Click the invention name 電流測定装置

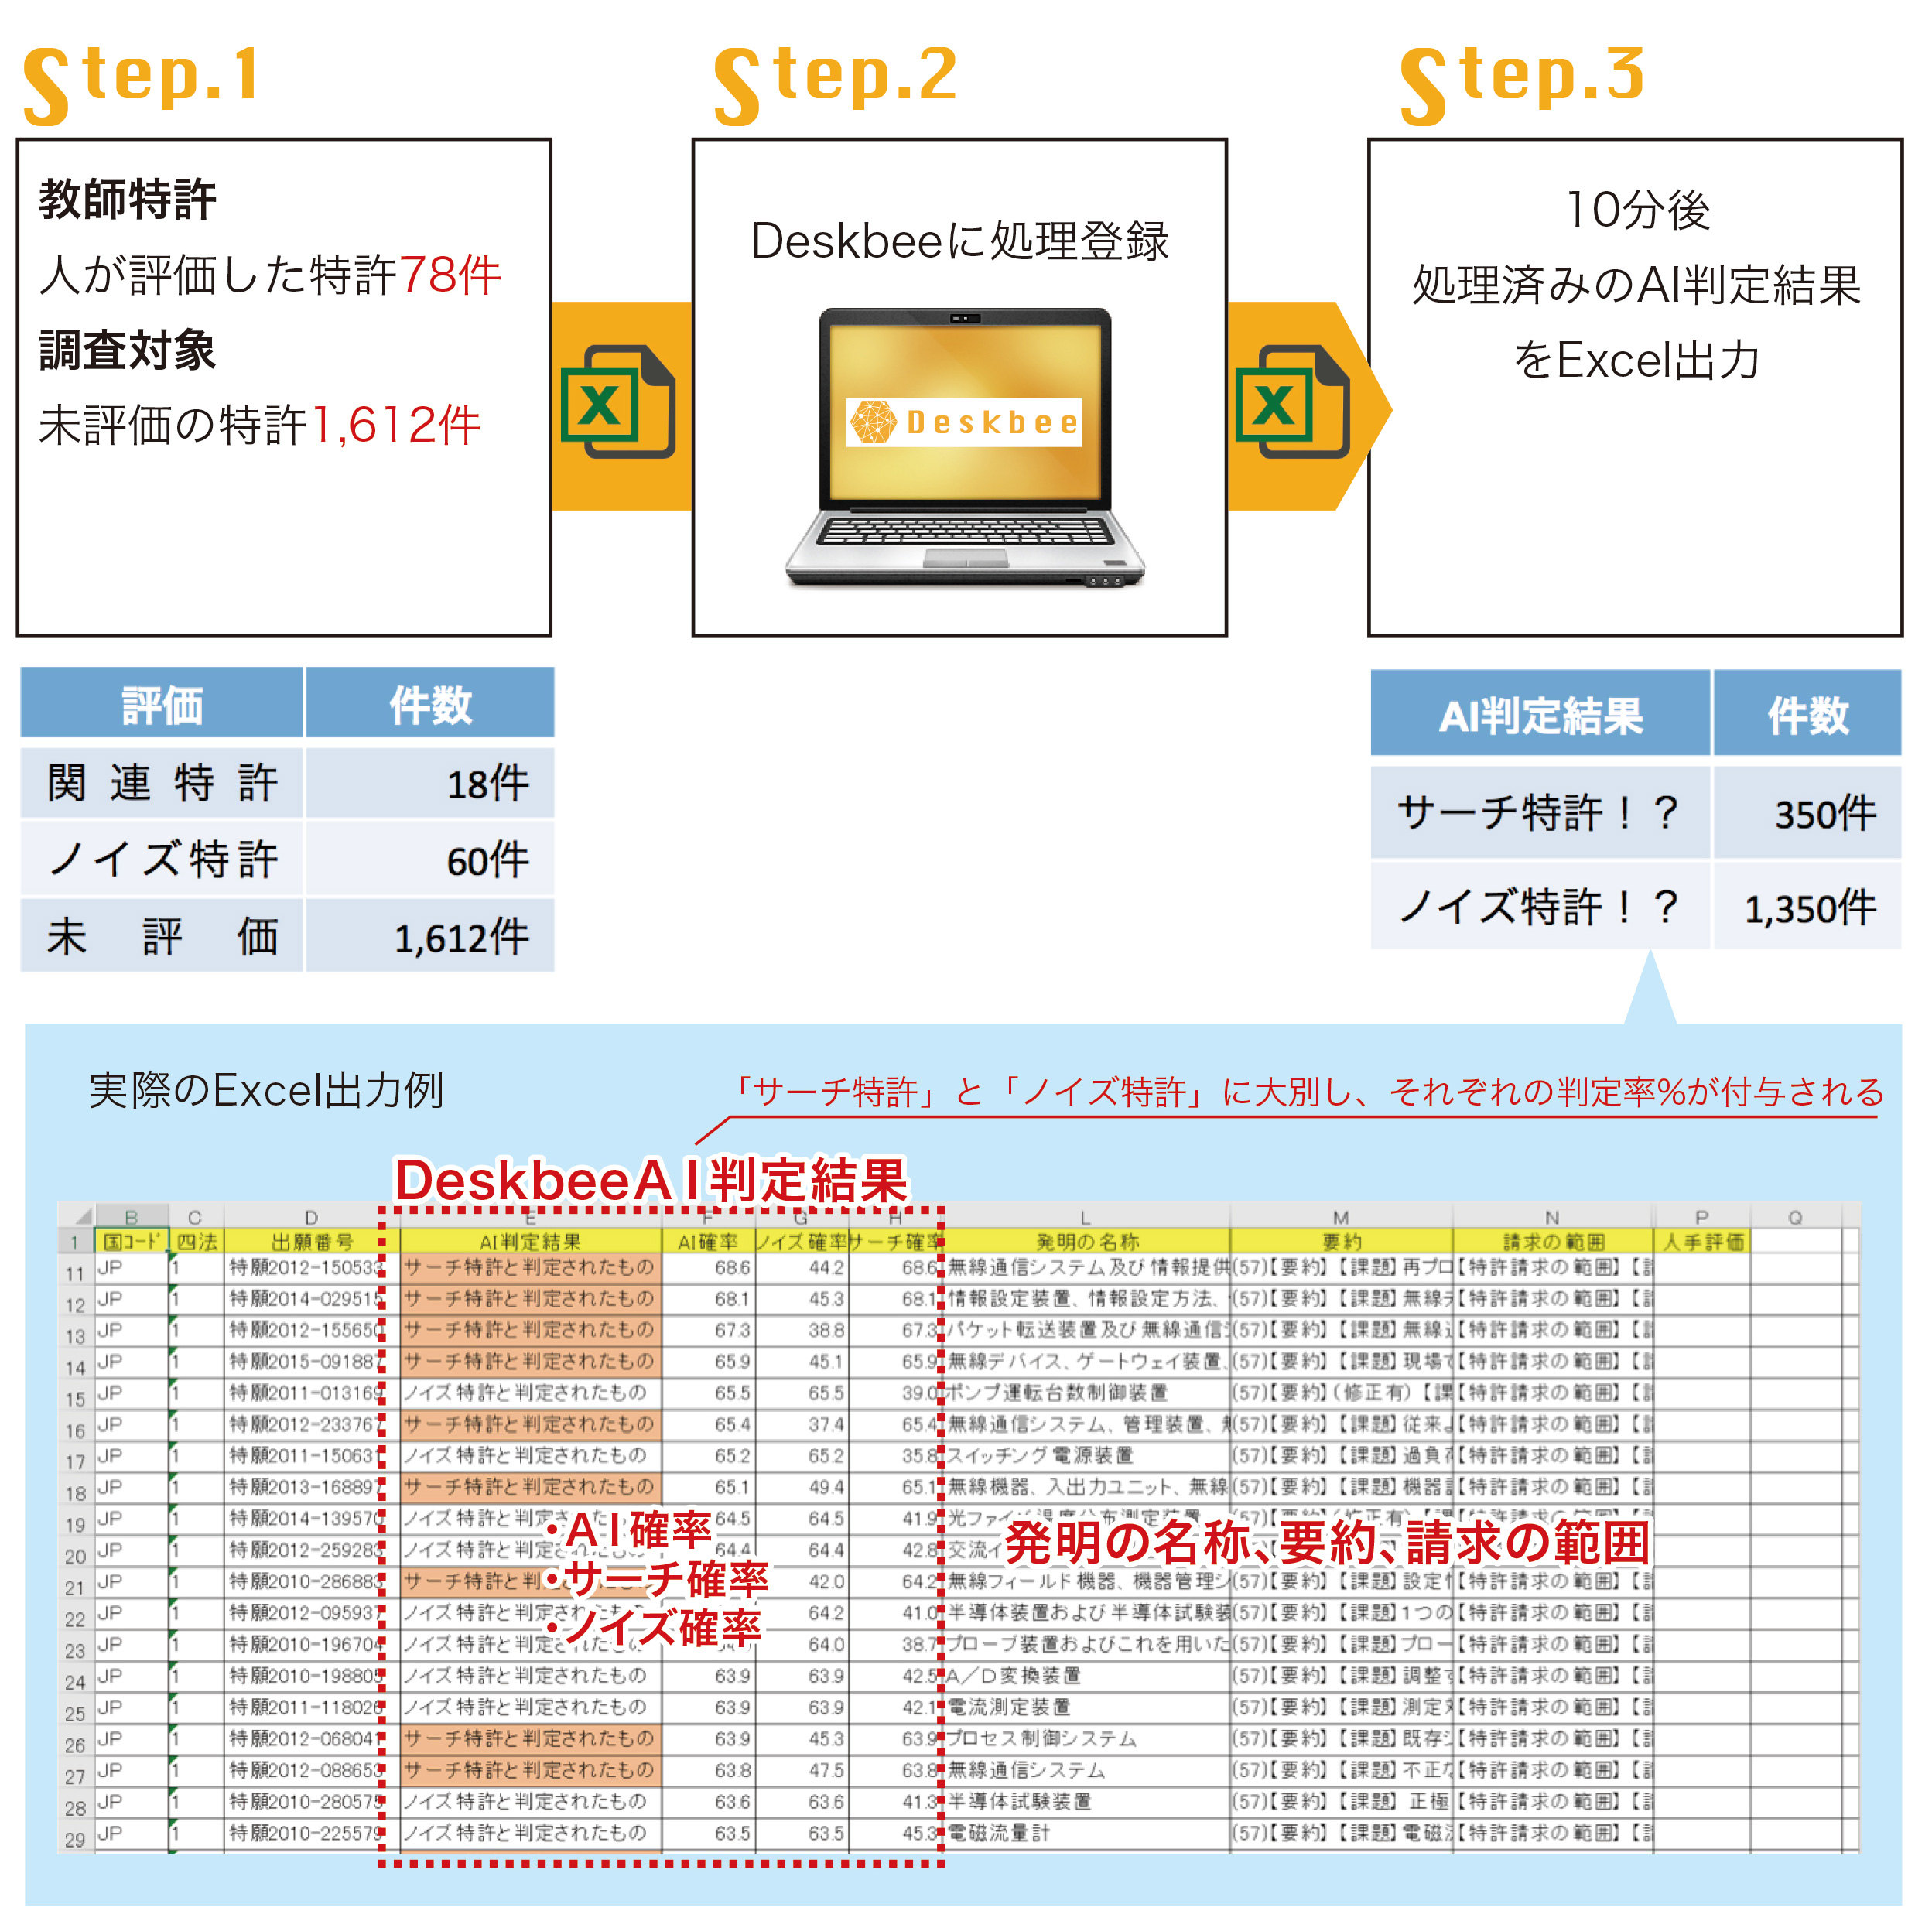(x=1008, y=1707)
